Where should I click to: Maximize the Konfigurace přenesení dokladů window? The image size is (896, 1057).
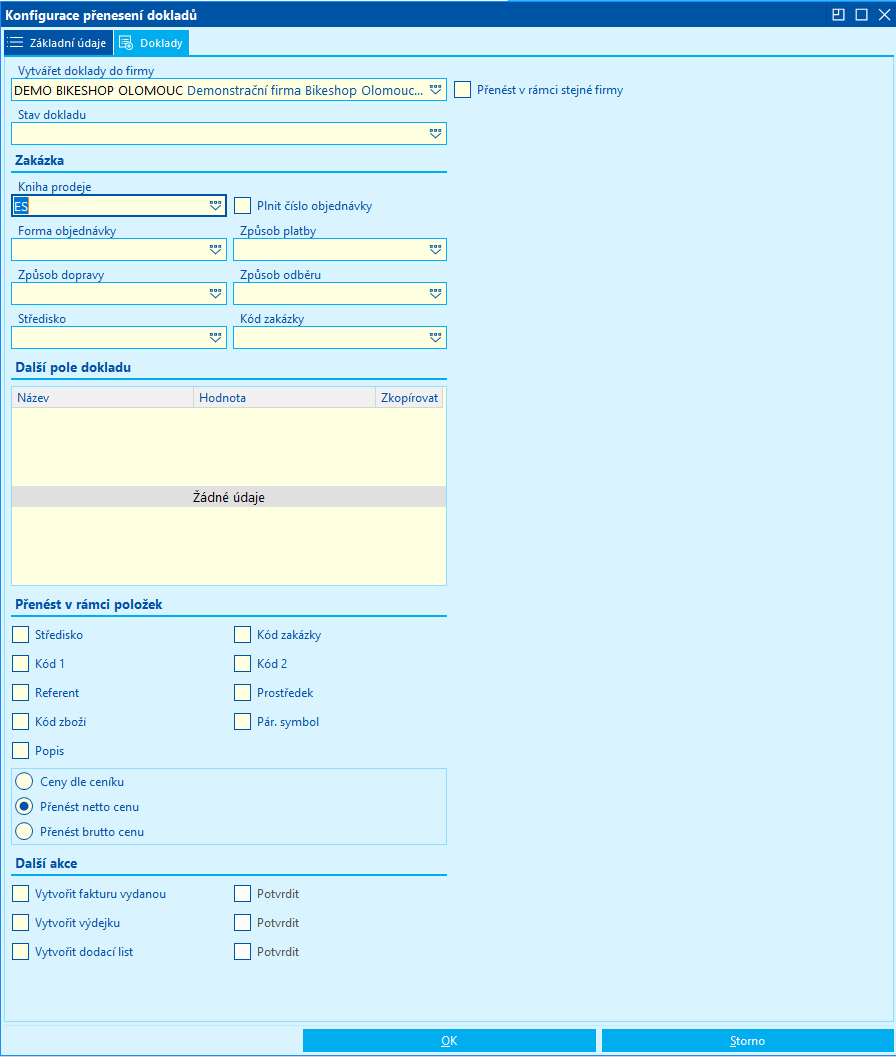pos(862,15)
